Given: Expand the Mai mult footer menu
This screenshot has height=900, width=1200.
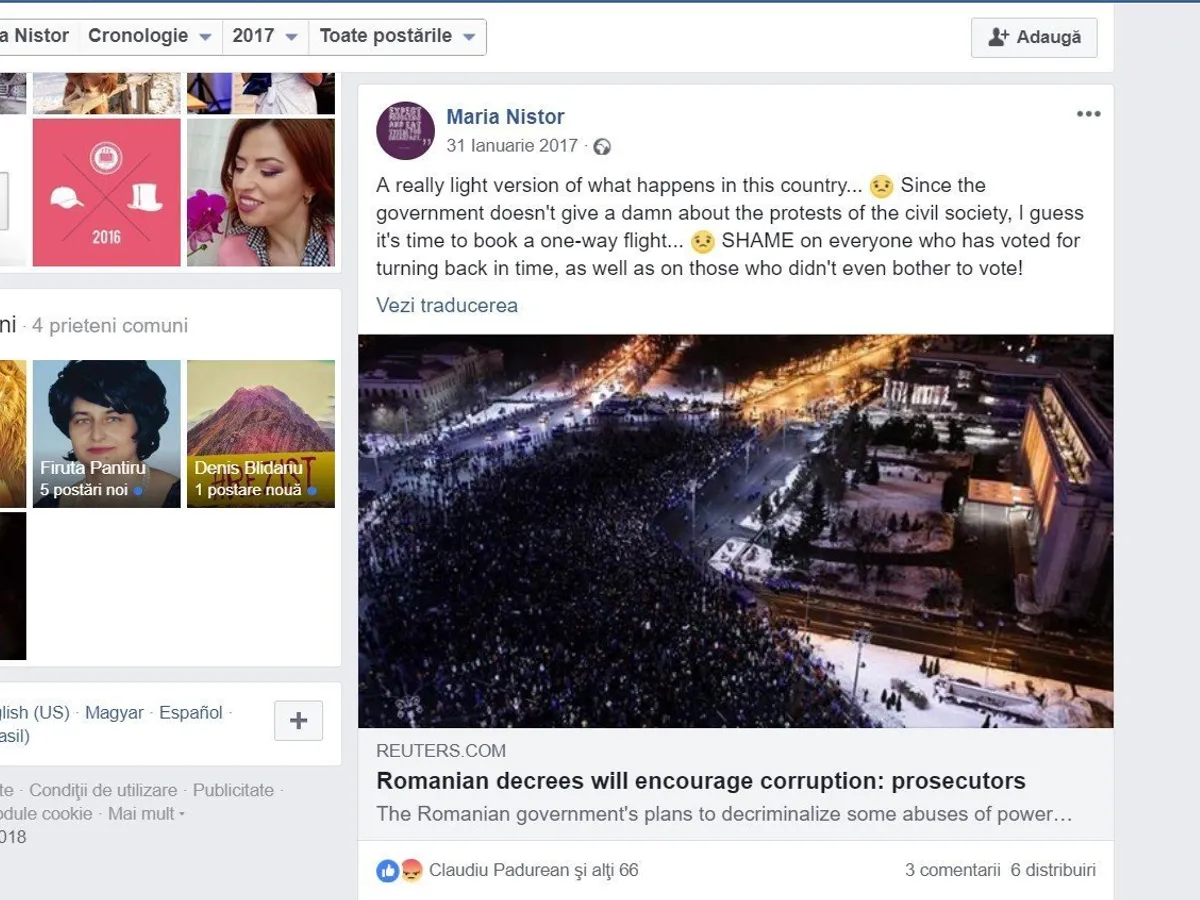Looking at the screenshot, I should (146, 814).
